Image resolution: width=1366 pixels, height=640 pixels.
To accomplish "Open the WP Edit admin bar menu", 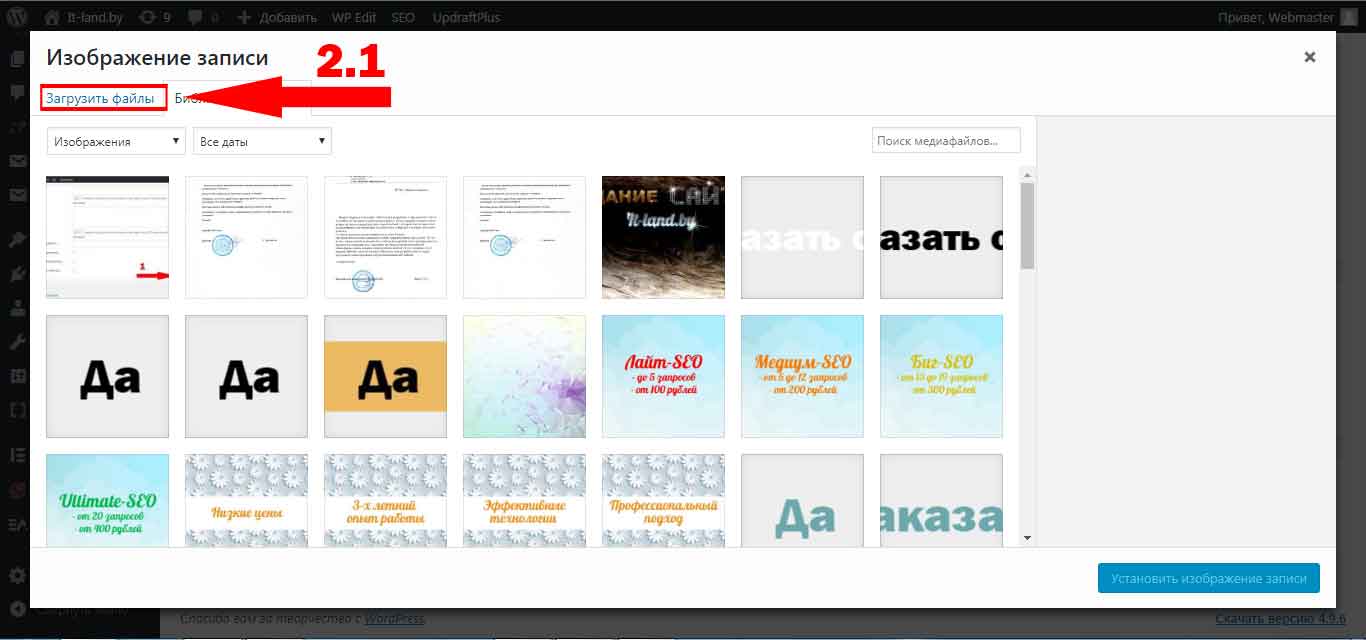I will [x=353, y=17].
